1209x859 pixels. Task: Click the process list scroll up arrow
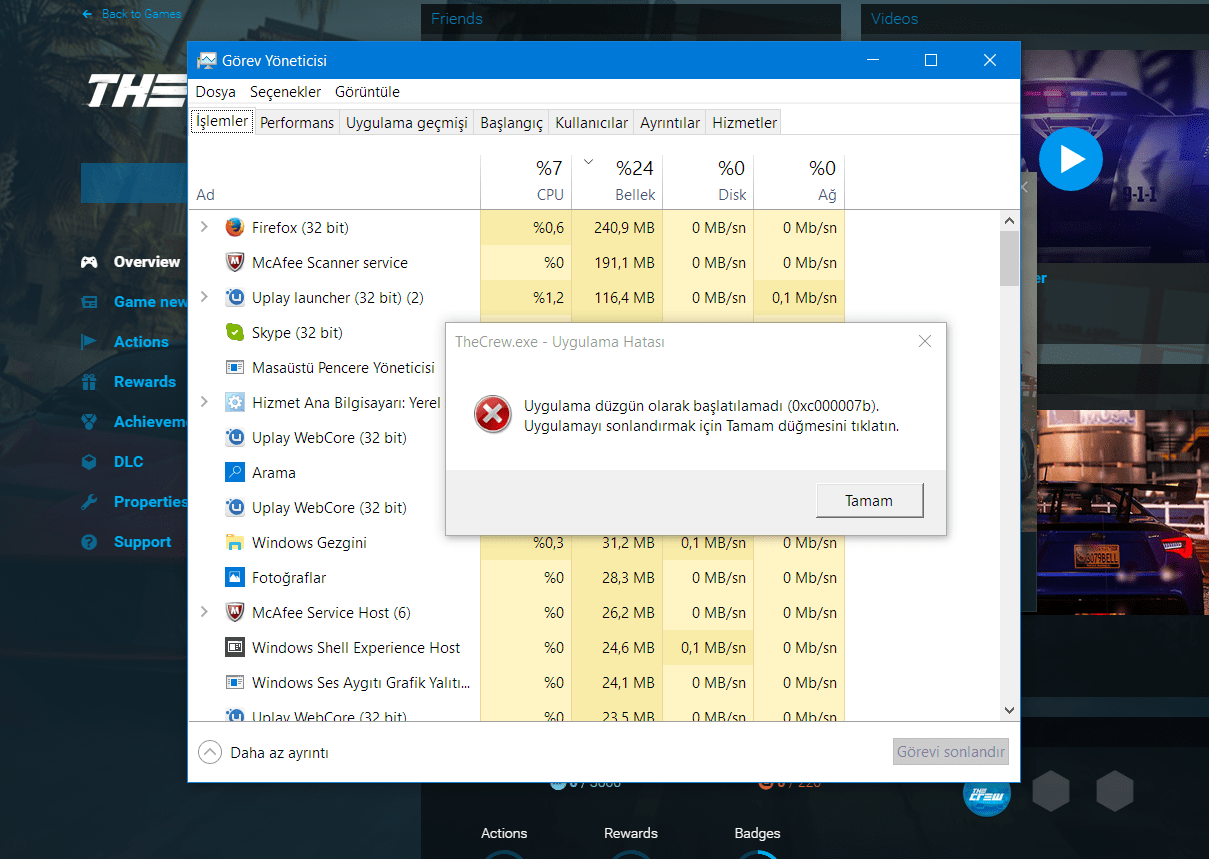pyautogui.click(x=1009, y=220)
